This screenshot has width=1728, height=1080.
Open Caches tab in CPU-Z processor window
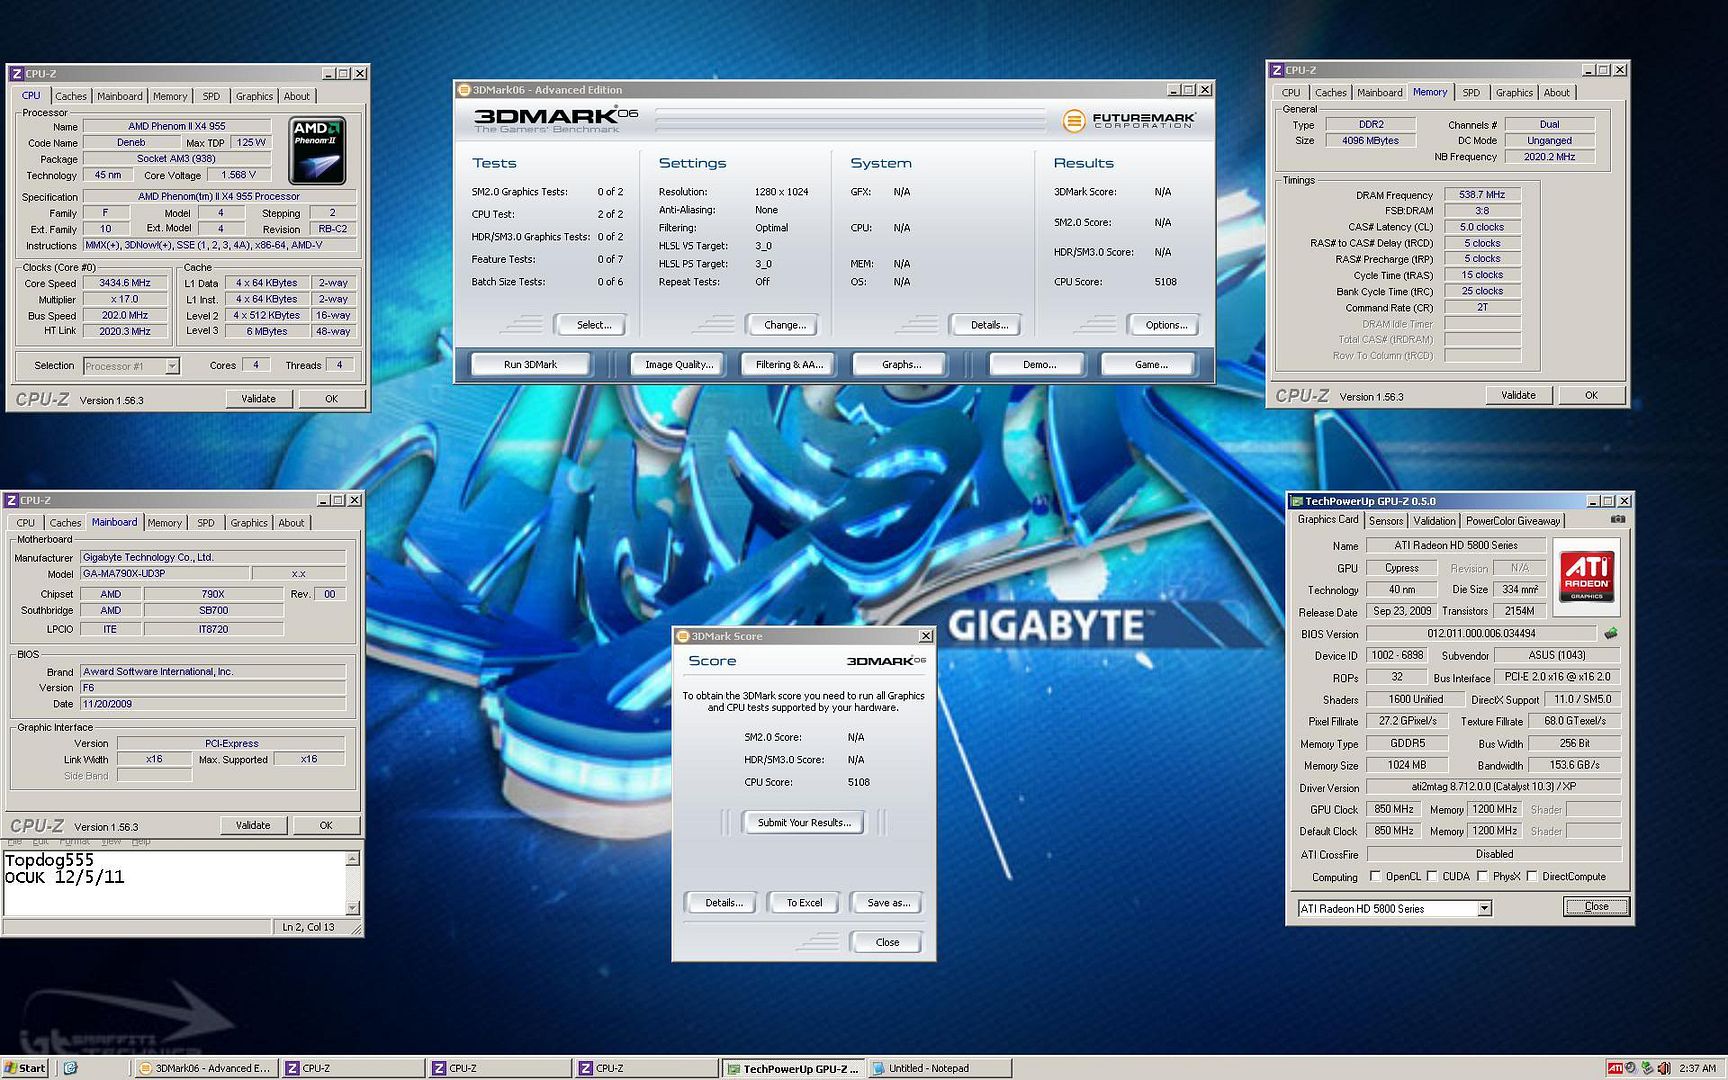[x=70, y=96]
